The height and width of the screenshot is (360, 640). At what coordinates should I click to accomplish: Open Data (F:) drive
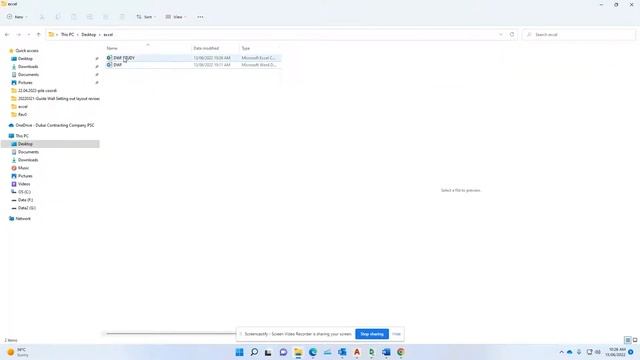(25, 200)
